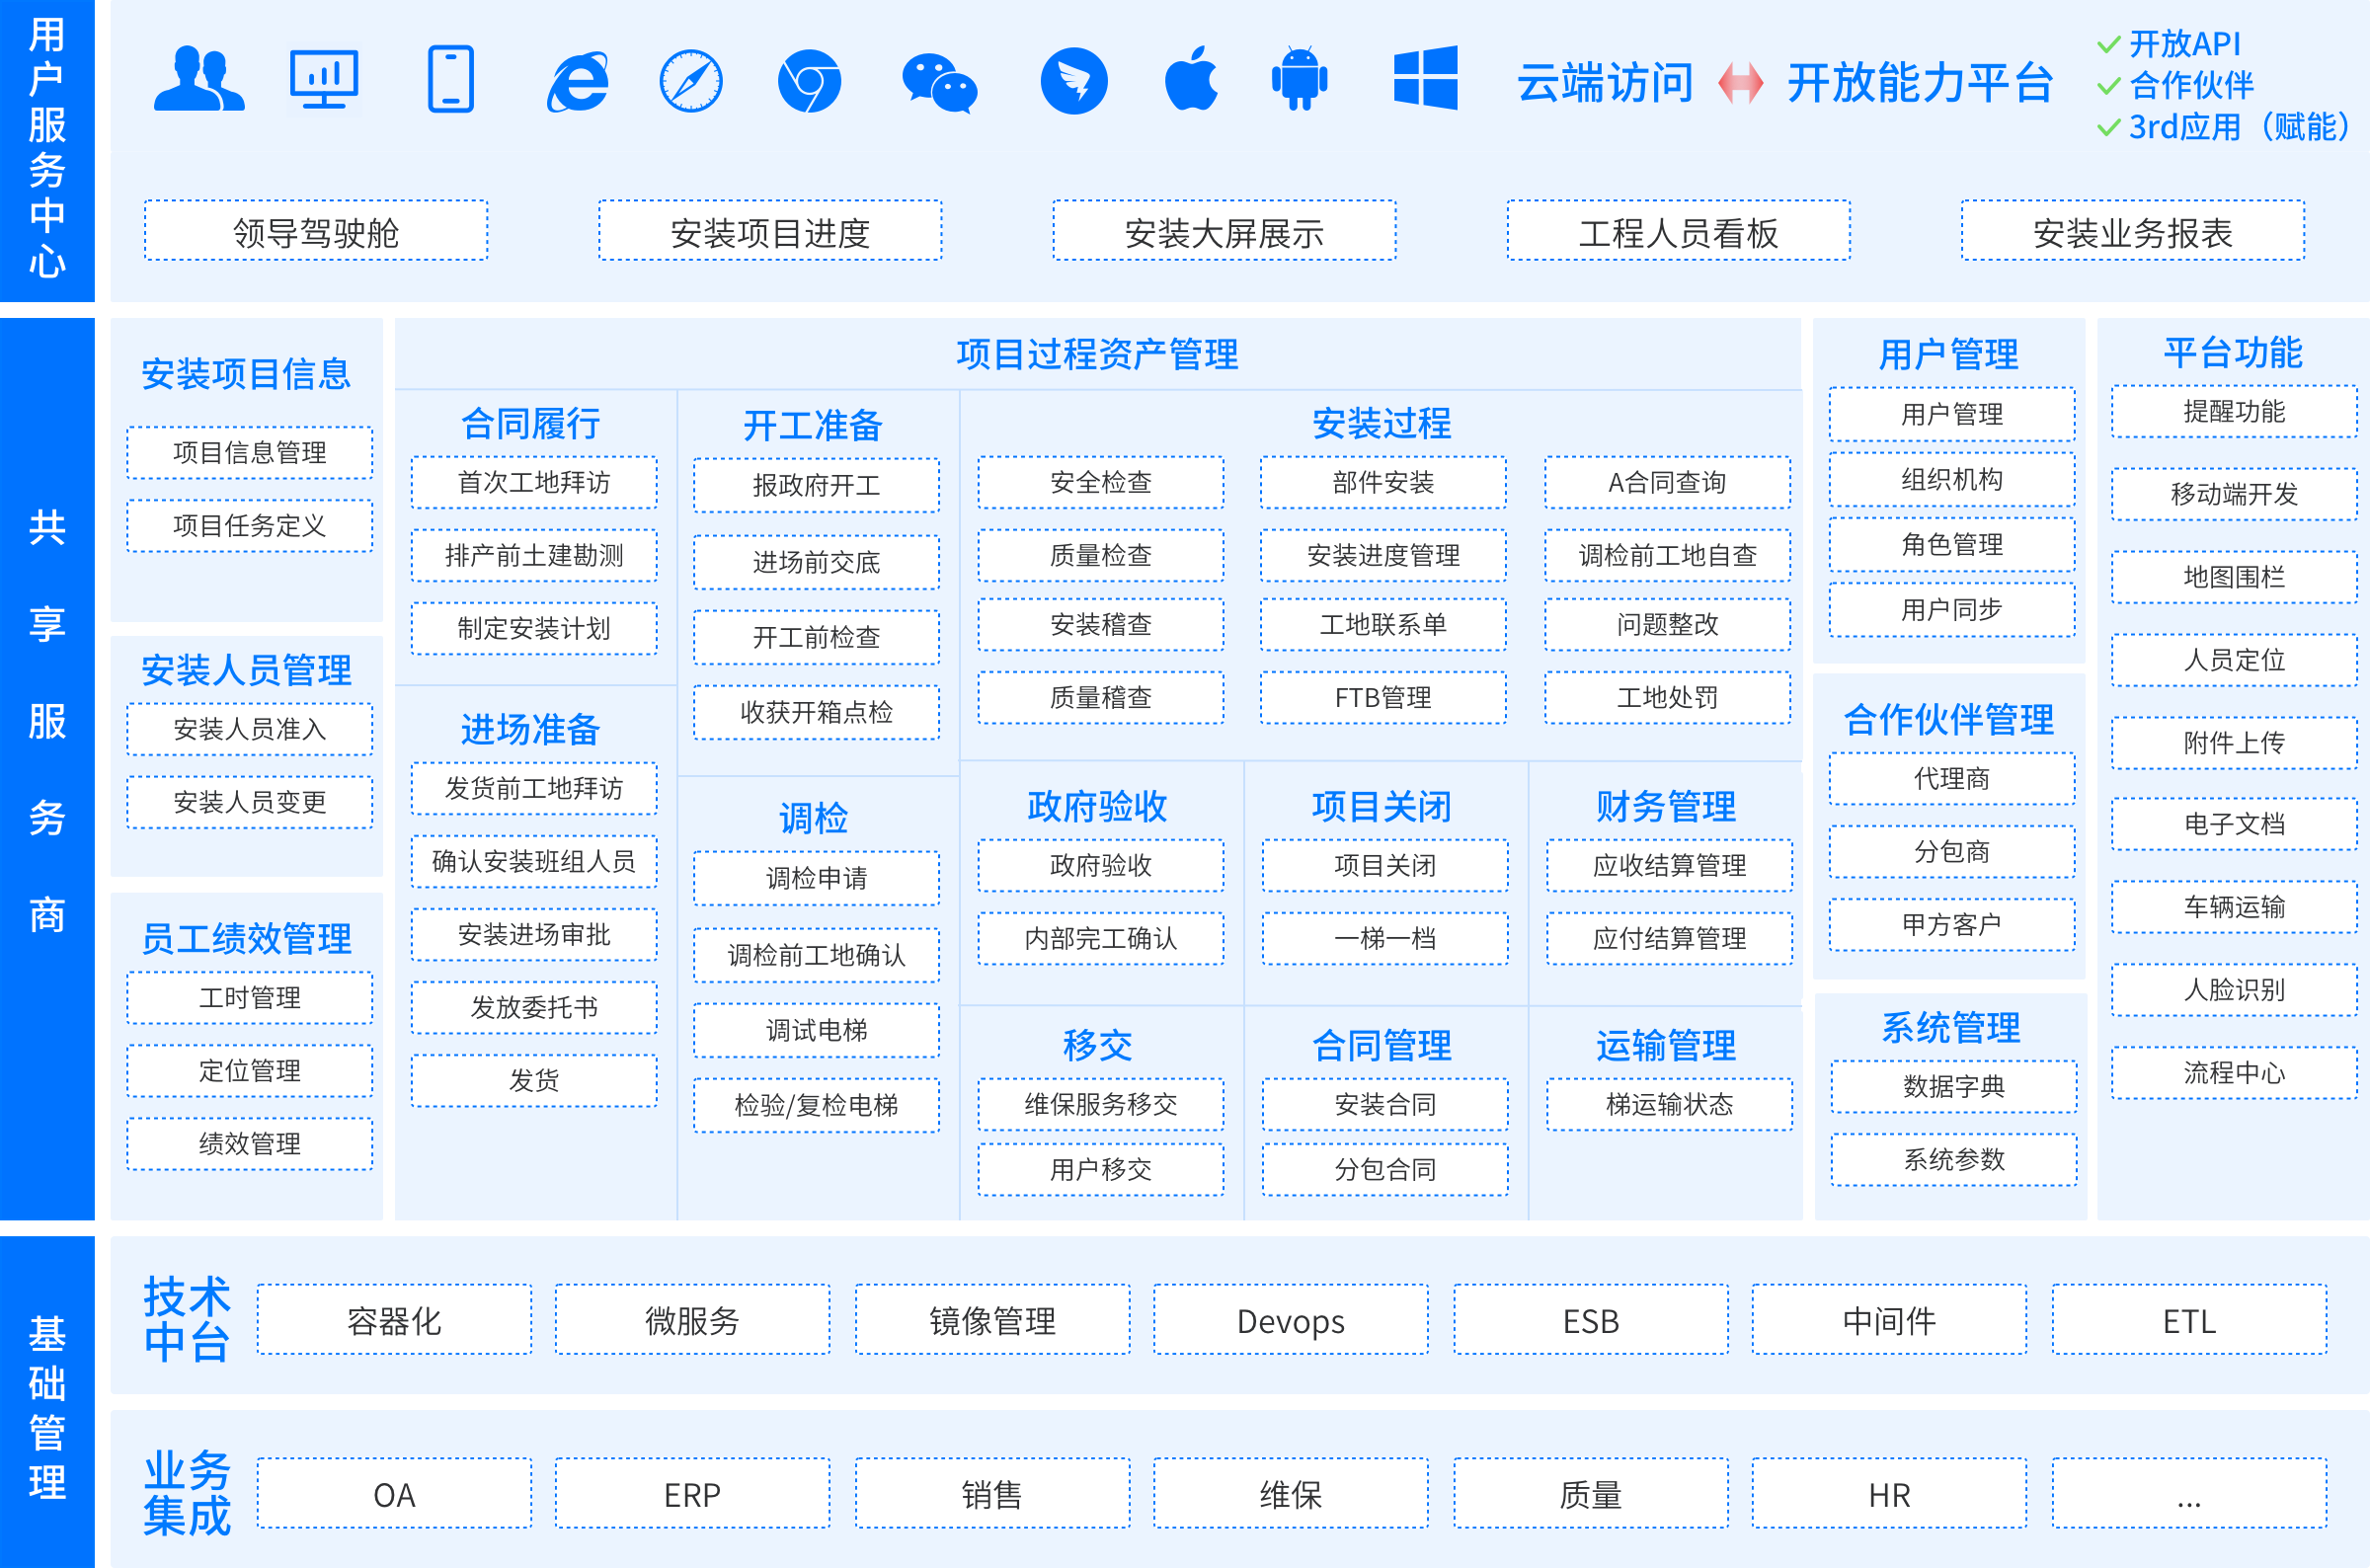
Task: Click the two-person users icon
Action: 199,79
